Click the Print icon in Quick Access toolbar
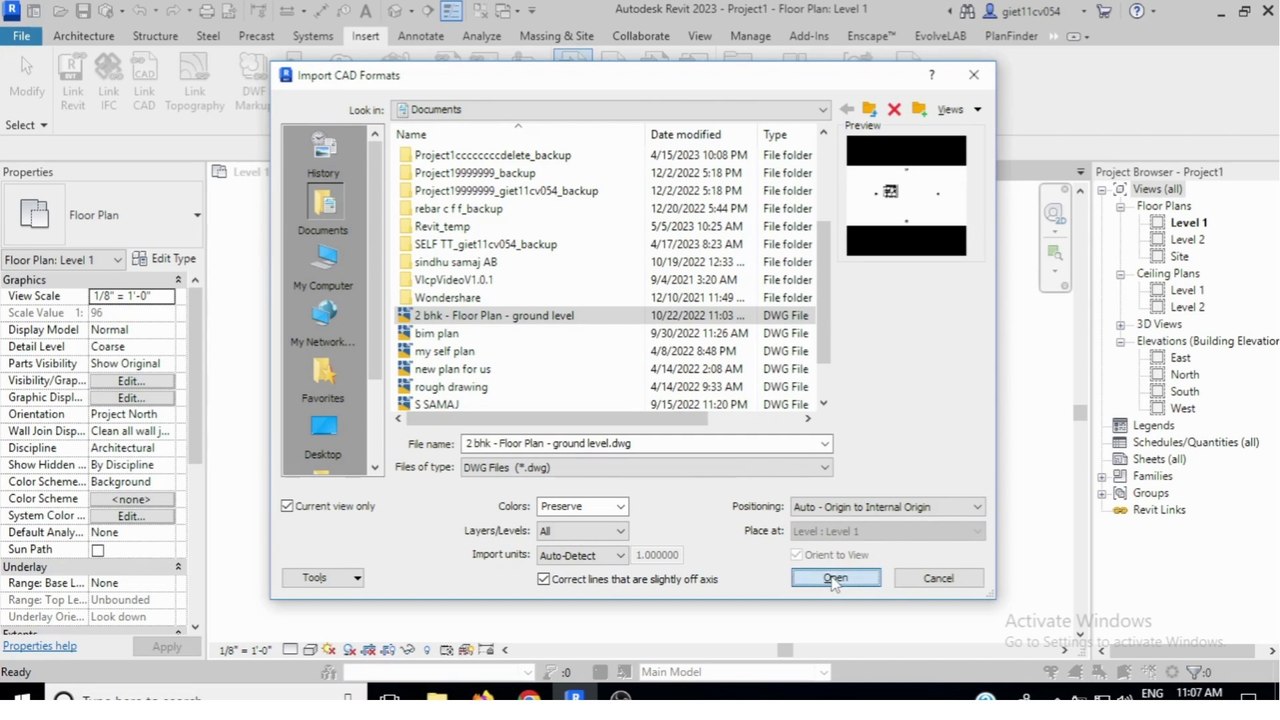This screenshot has width=1280, height=720. pos(207,11)
